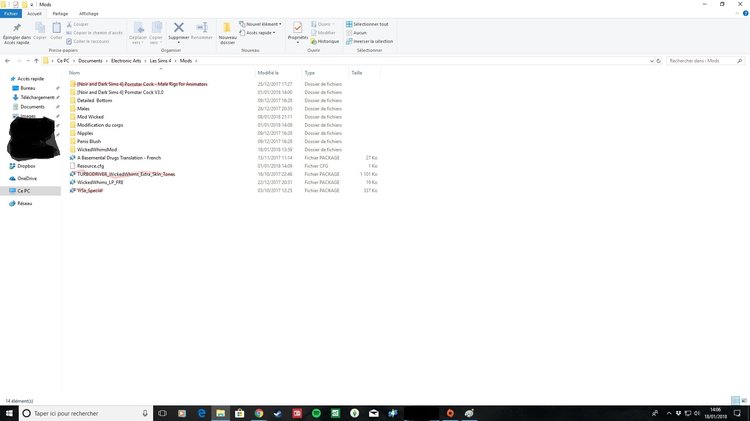Viewport: 750px width, 421px height.
Task: Click Electronic Arts in the breadcrumb
Action: click(126, 61)
